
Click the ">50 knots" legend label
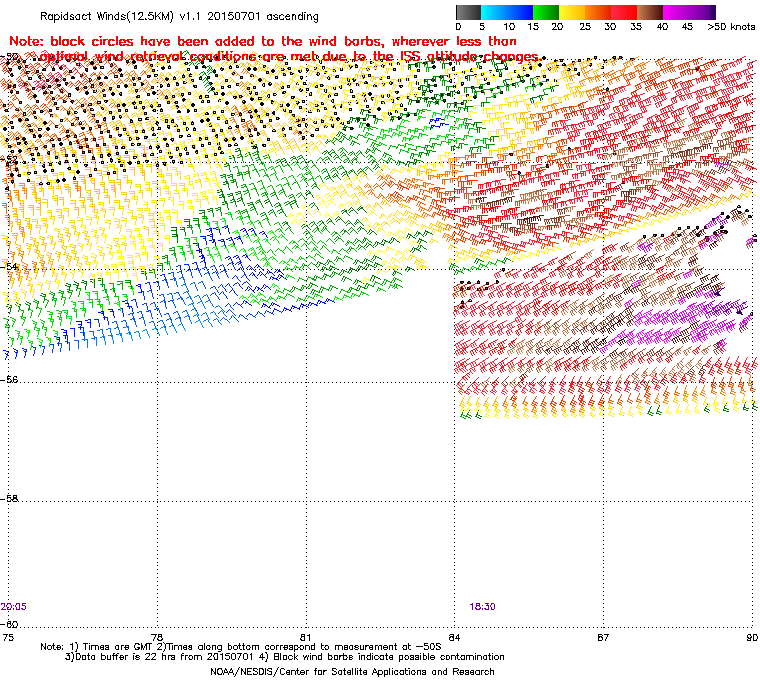(x=731, y=27)
